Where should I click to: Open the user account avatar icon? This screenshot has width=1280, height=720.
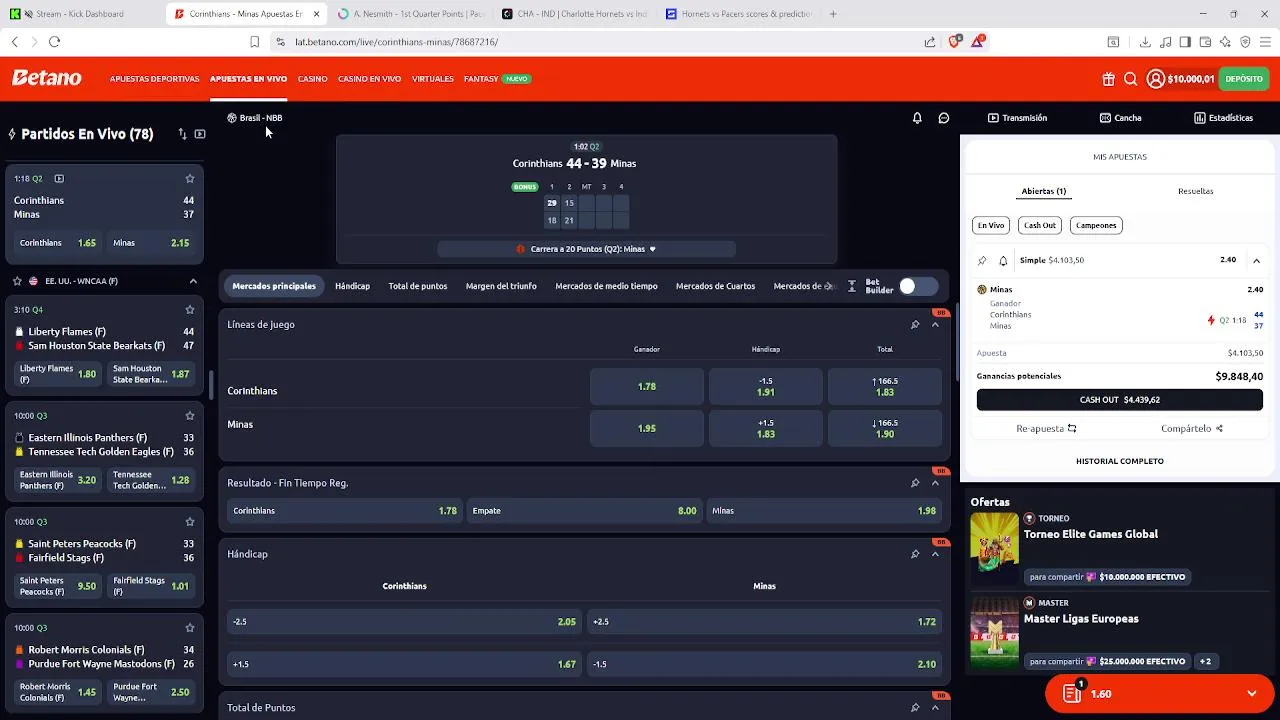(x=1155, y=79)
